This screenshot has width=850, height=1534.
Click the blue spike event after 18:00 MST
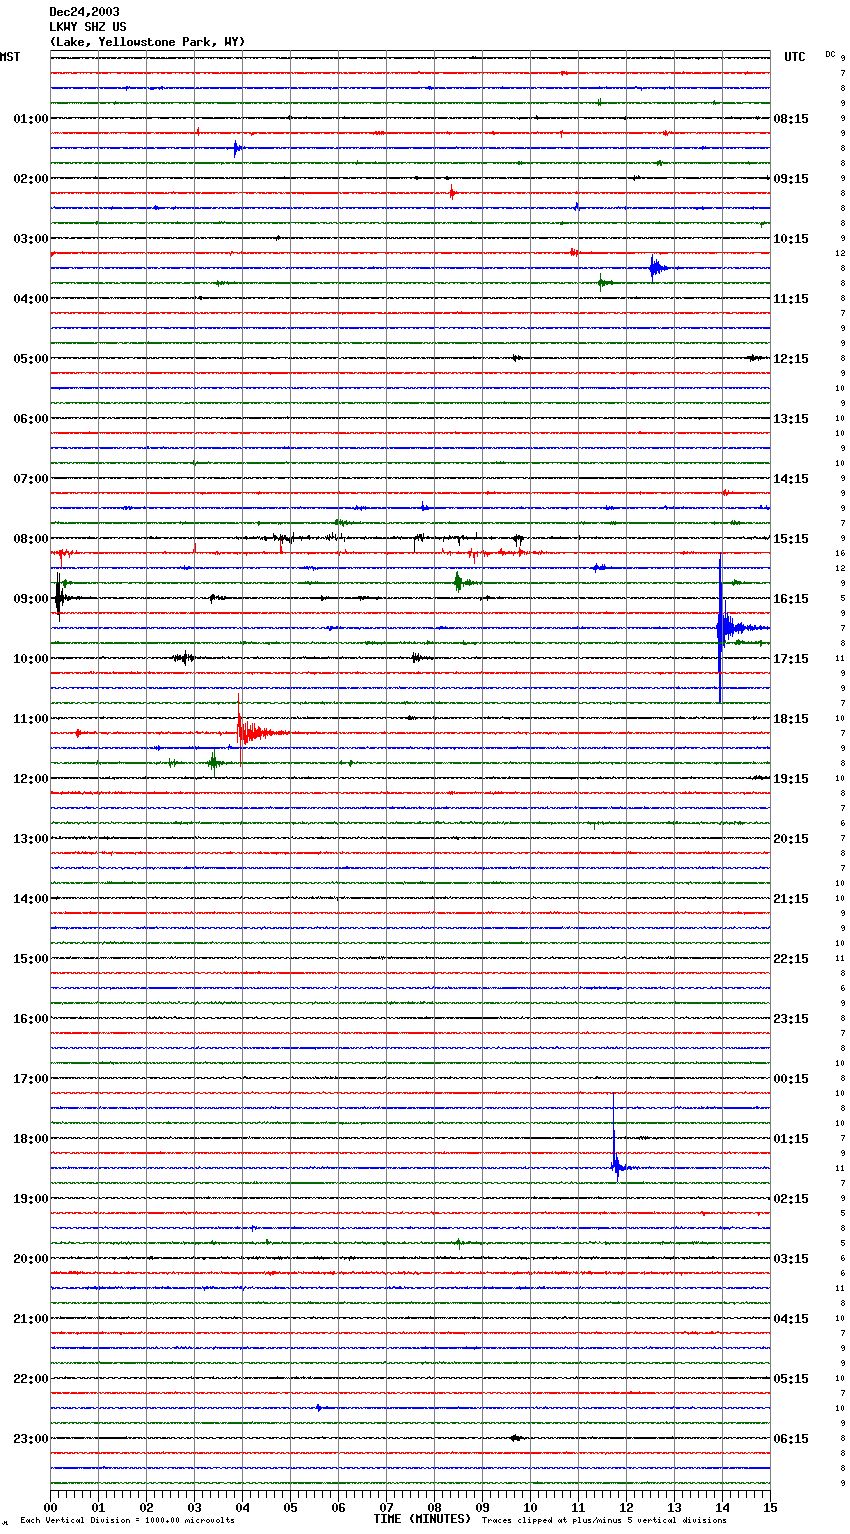tap(616, 1163)
